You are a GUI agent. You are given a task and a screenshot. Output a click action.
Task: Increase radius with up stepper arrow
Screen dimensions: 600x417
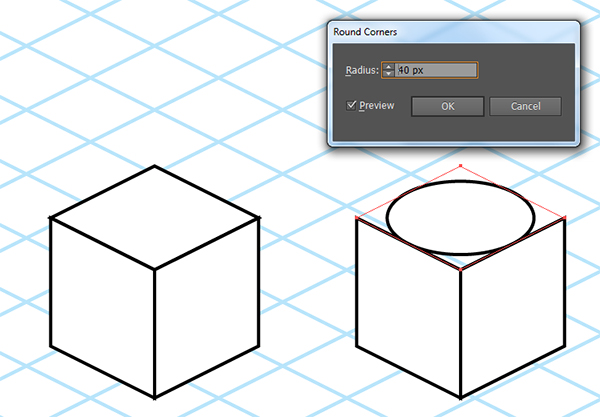point(388,67)
